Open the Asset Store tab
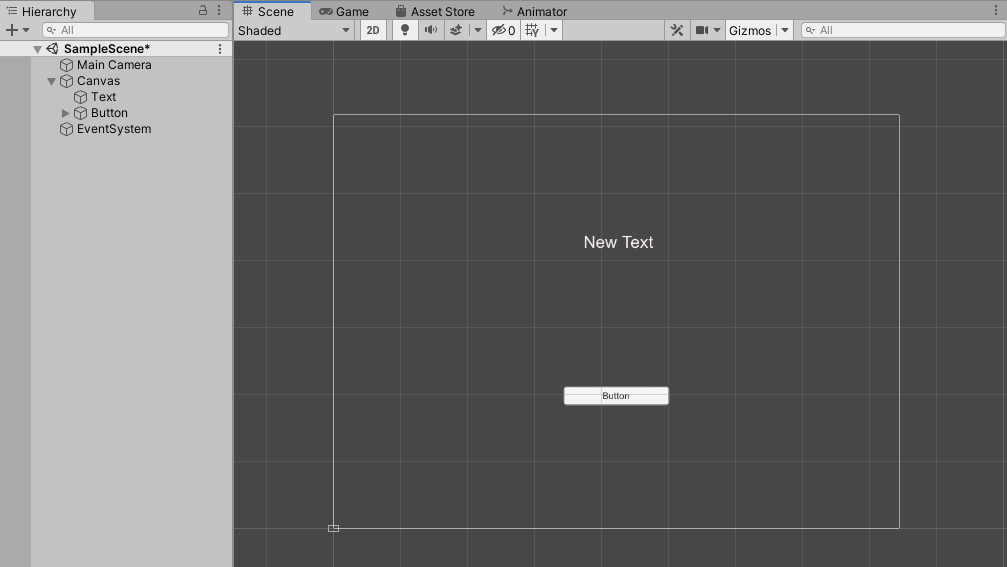This screenshot has width=1007, height=567. 435,12
